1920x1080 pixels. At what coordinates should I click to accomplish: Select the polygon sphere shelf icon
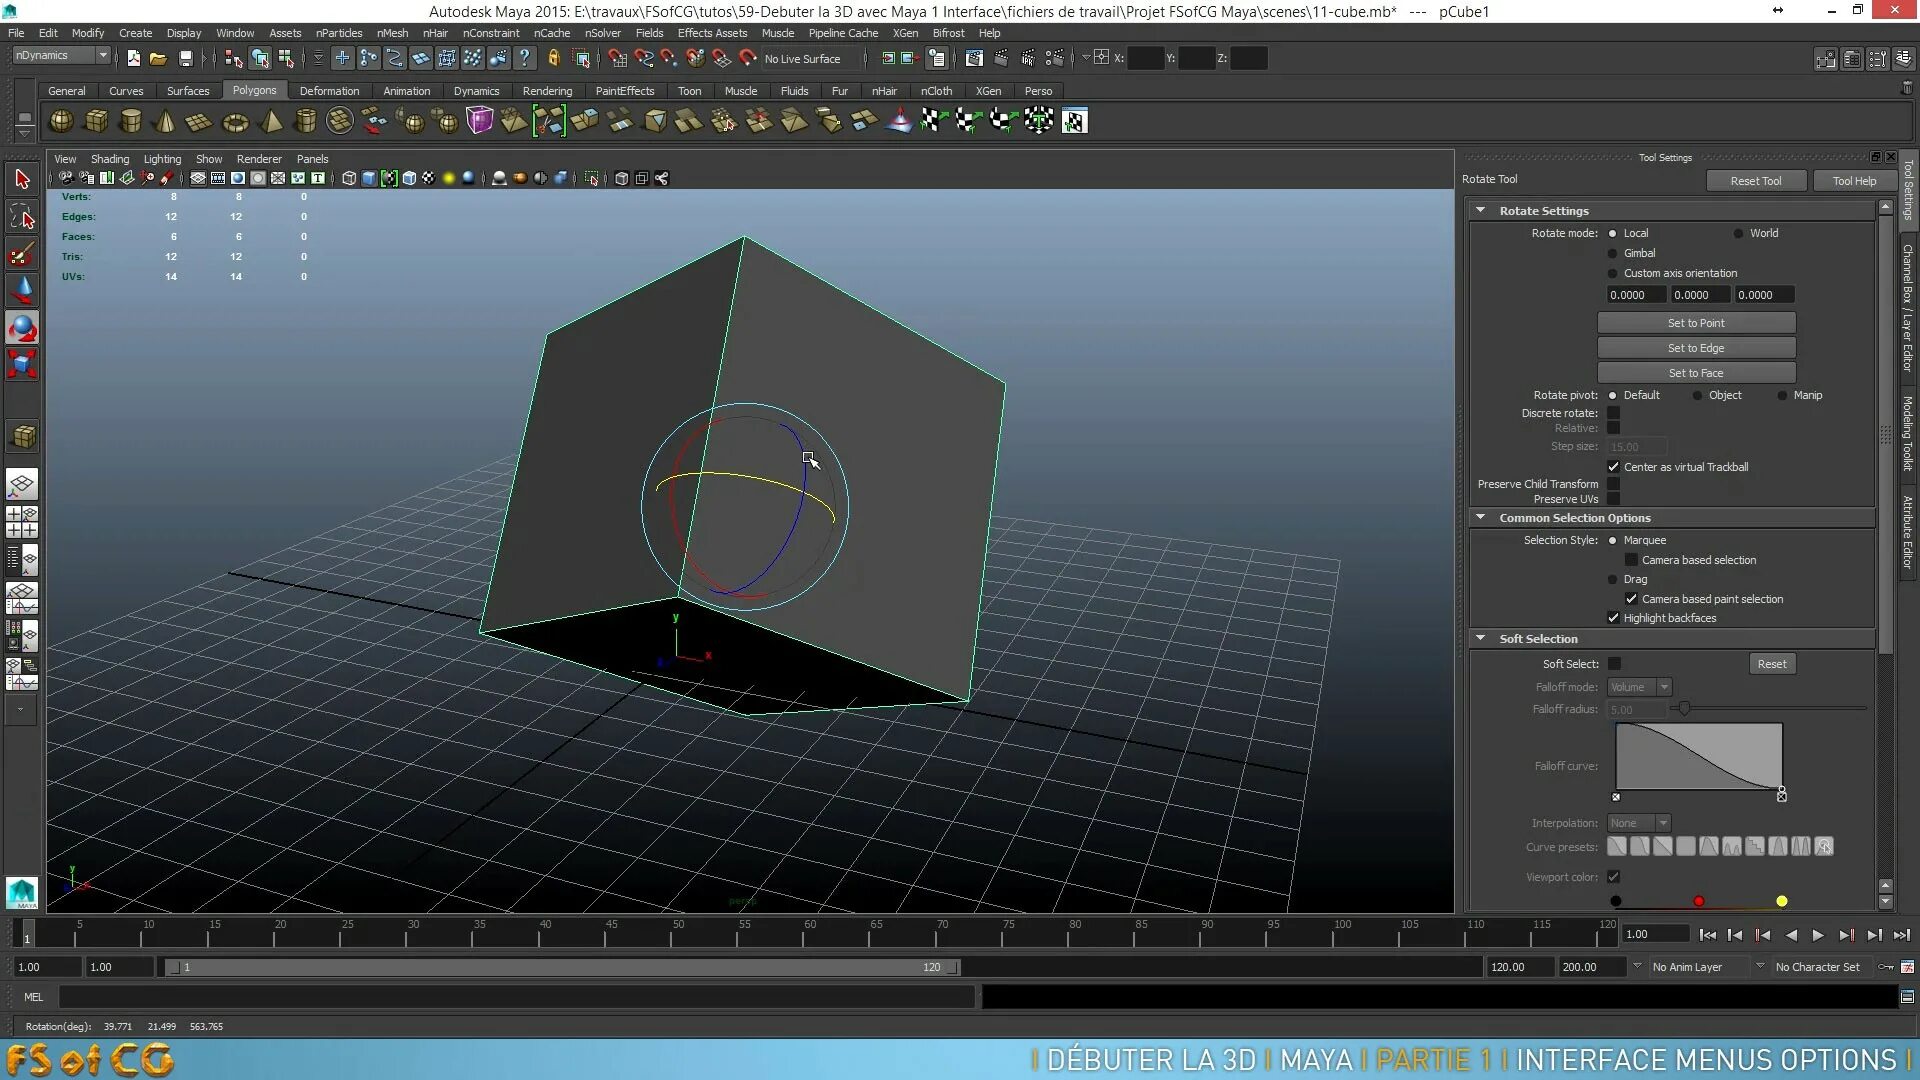coord(61,121)
